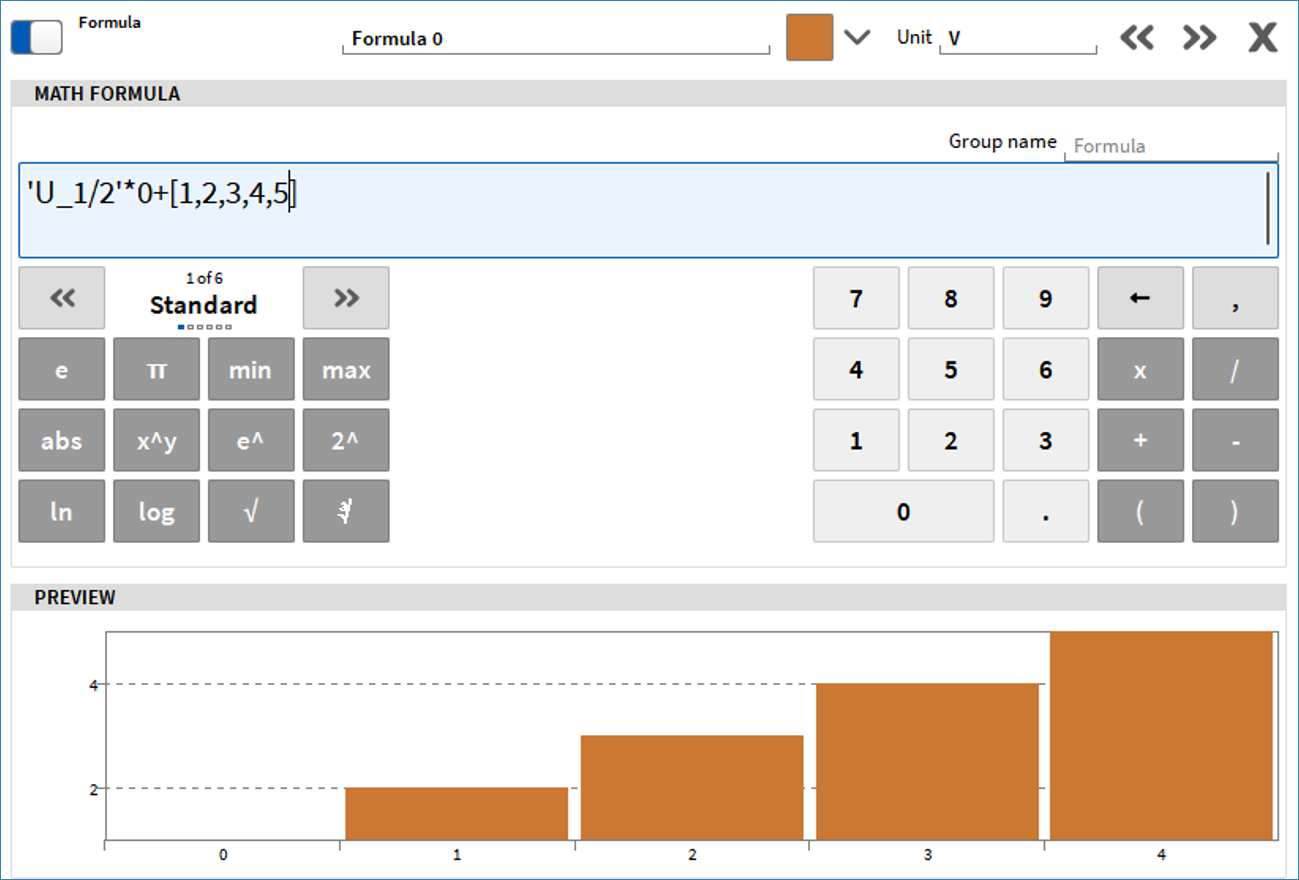The image size is (1299, 880).
Task: Click the Unit input field
Action: [1017, 40]
